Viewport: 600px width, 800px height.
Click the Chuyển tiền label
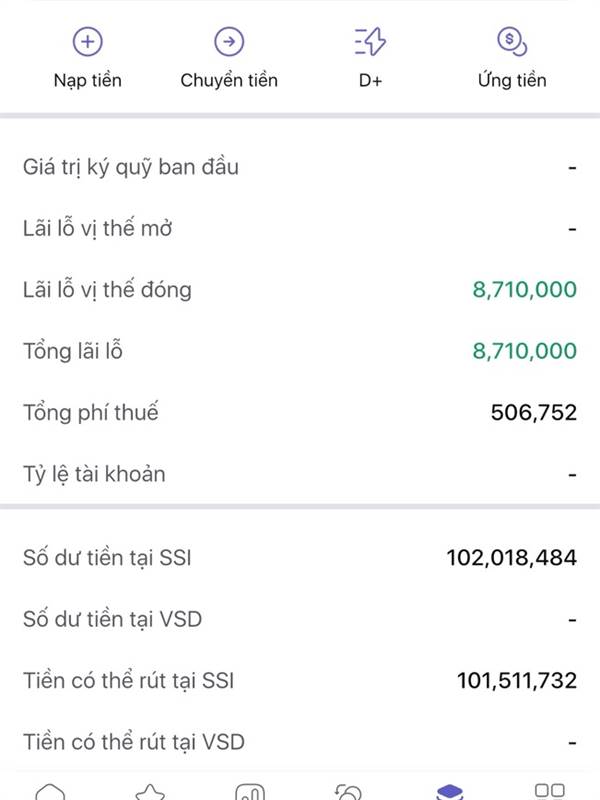[229, 80]
